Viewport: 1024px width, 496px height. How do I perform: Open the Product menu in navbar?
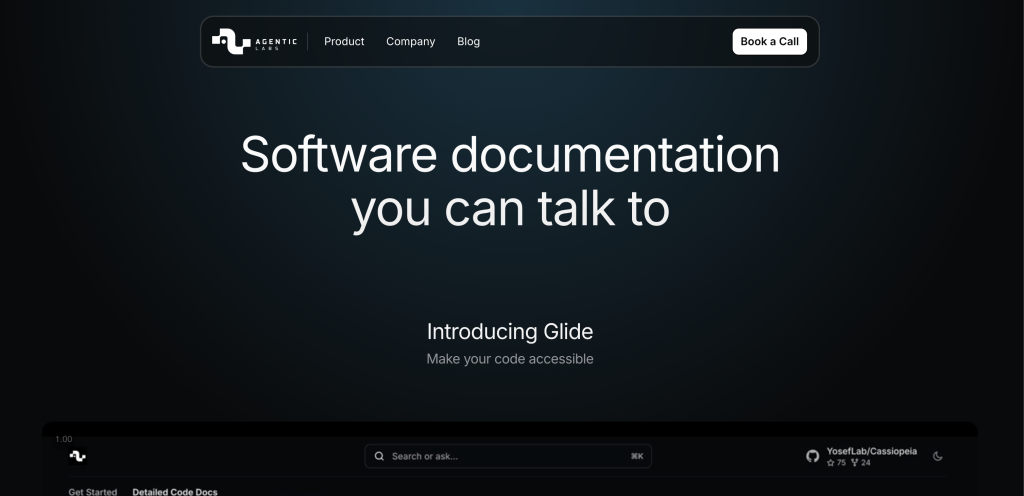click(x=344, y=41)
